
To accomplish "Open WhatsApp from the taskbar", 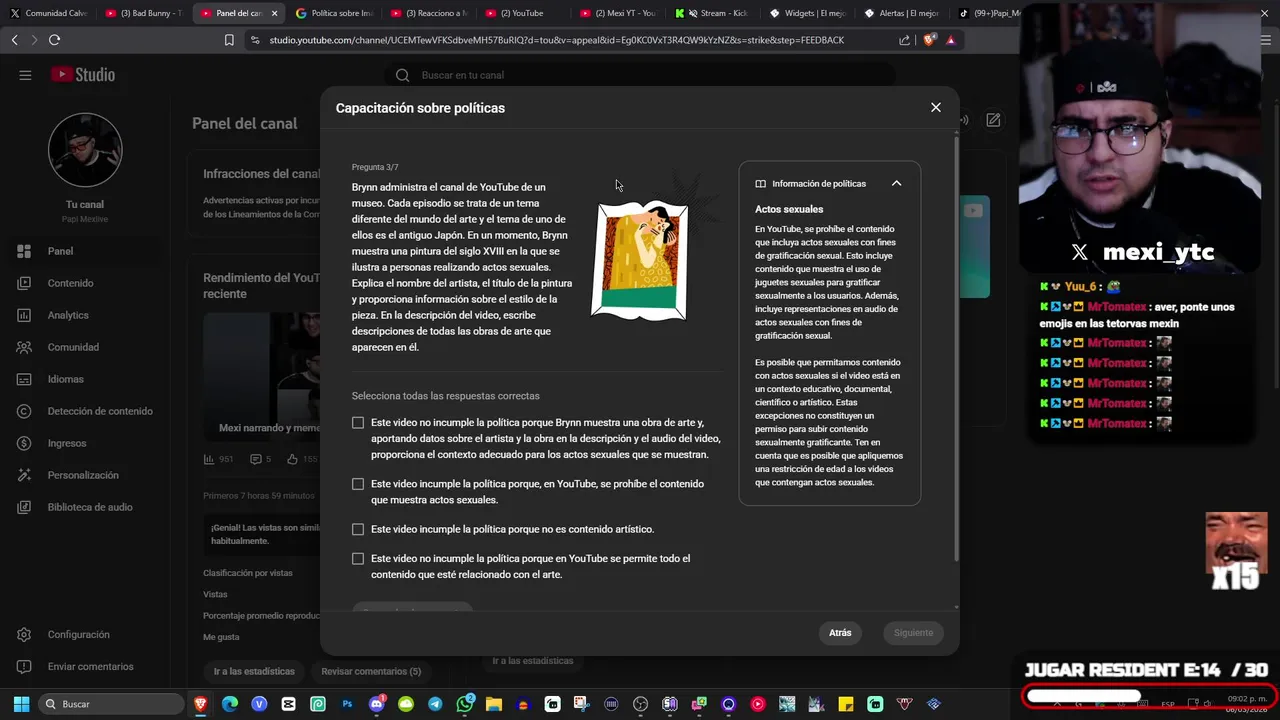I will [465, 704].
